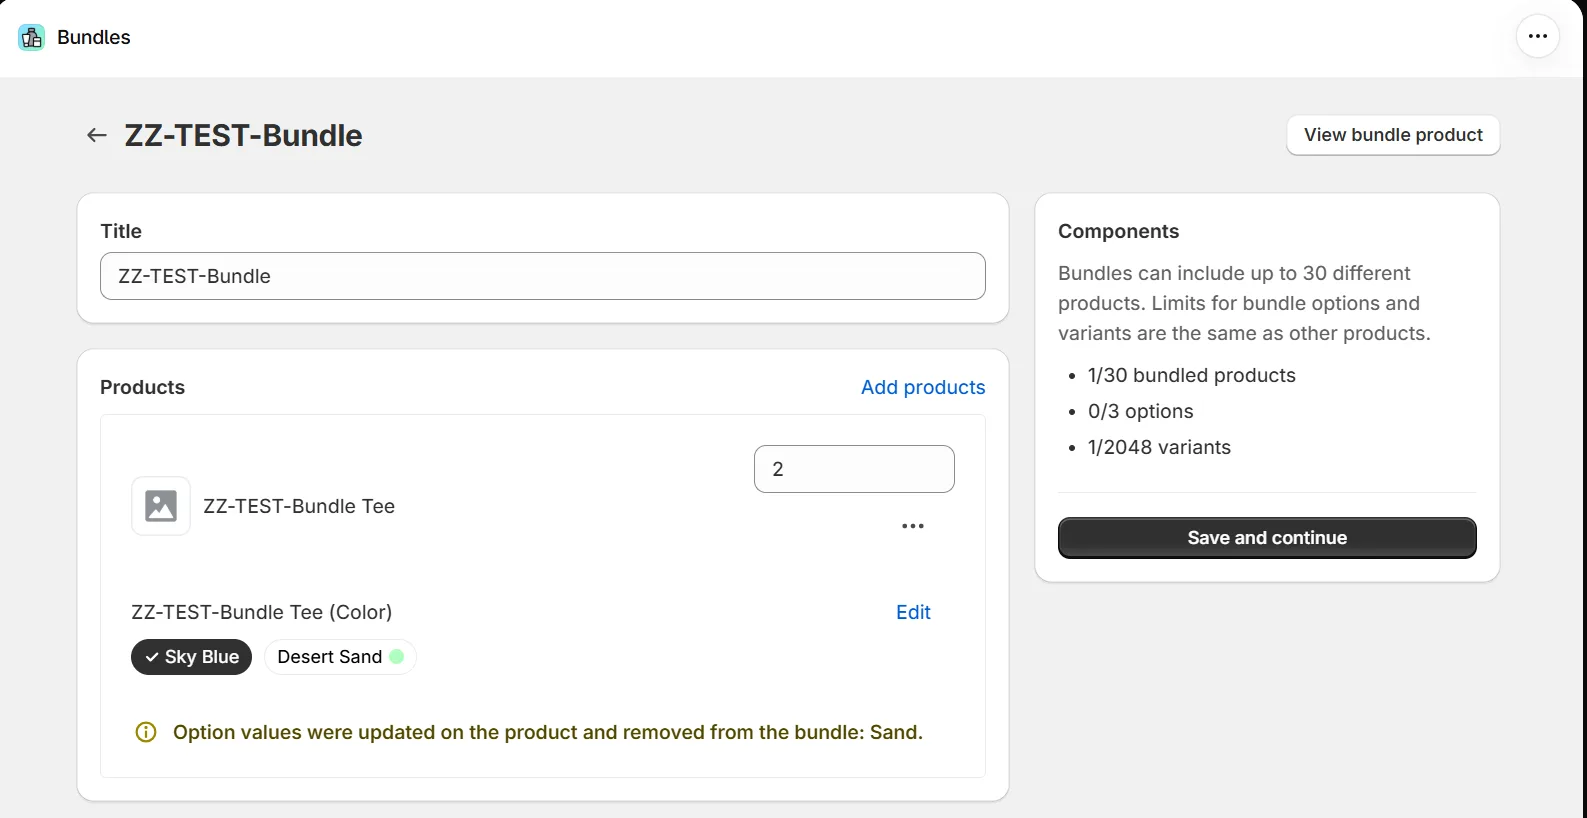Click the info icon beside the option warning

pos(146,732)
